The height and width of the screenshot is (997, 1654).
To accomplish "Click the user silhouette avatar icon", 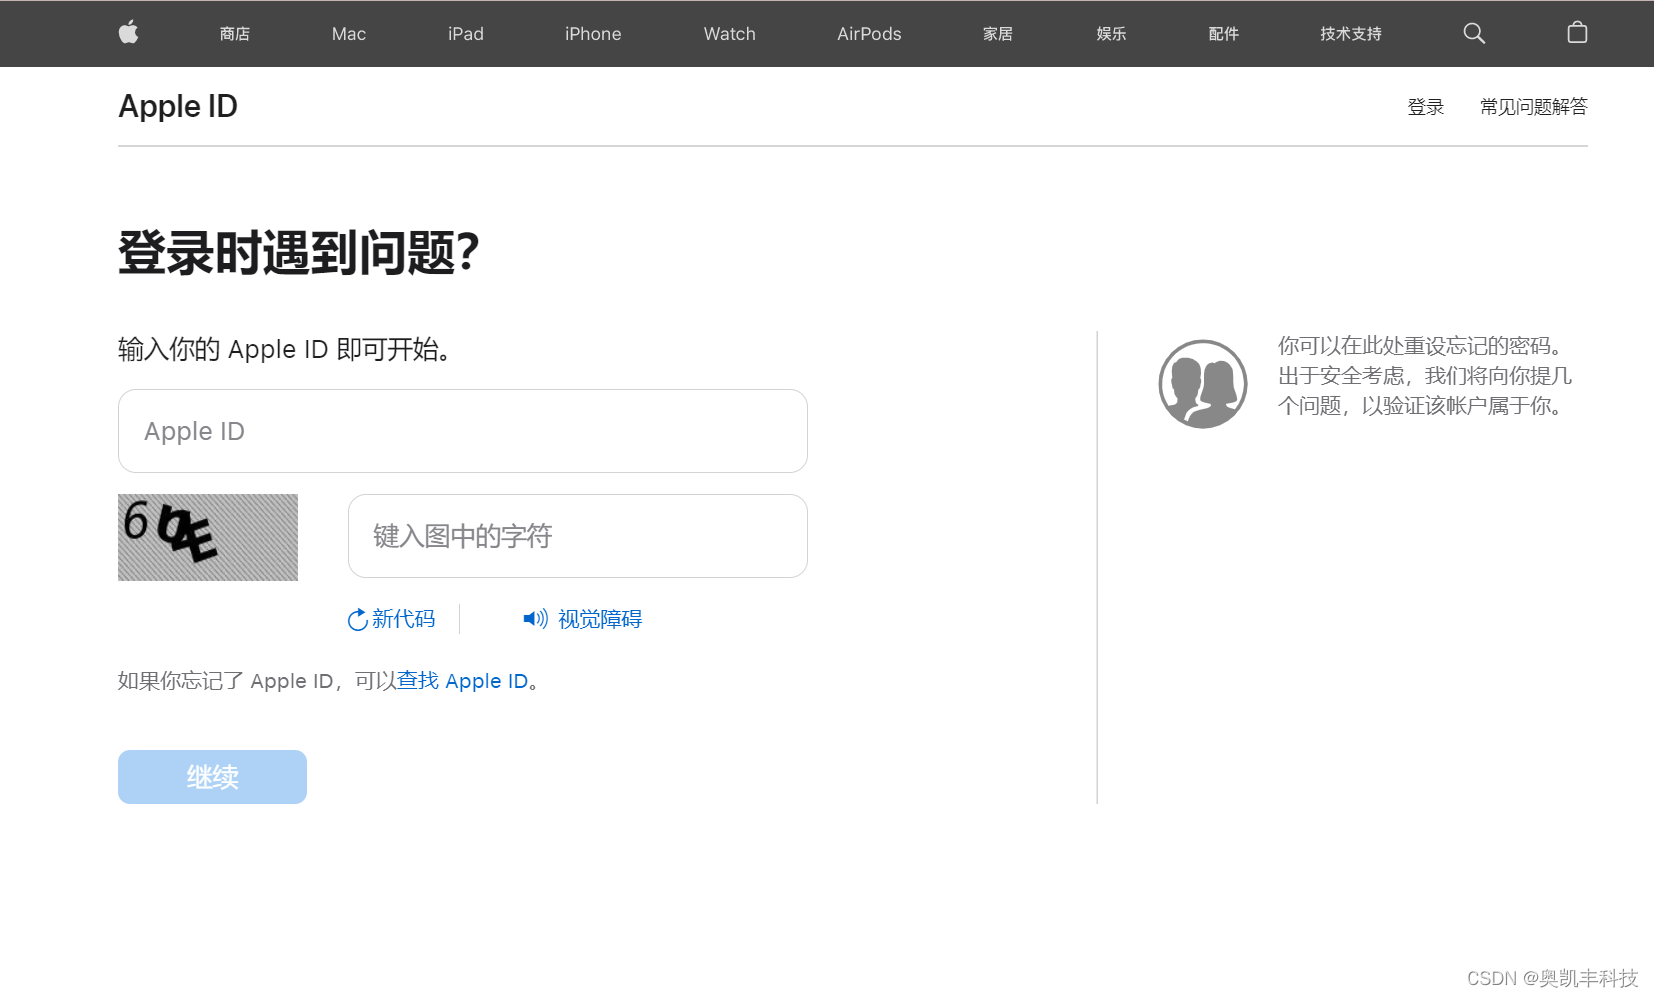I will [1202, 384].
